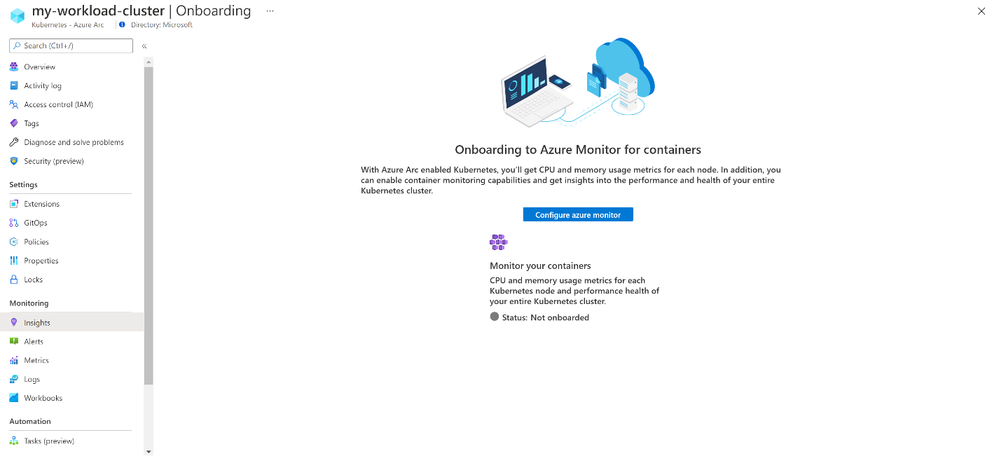The width and height of the screenshot is (999, 463).
Task: Click the Policies icon
Action: tap(14, 242)
